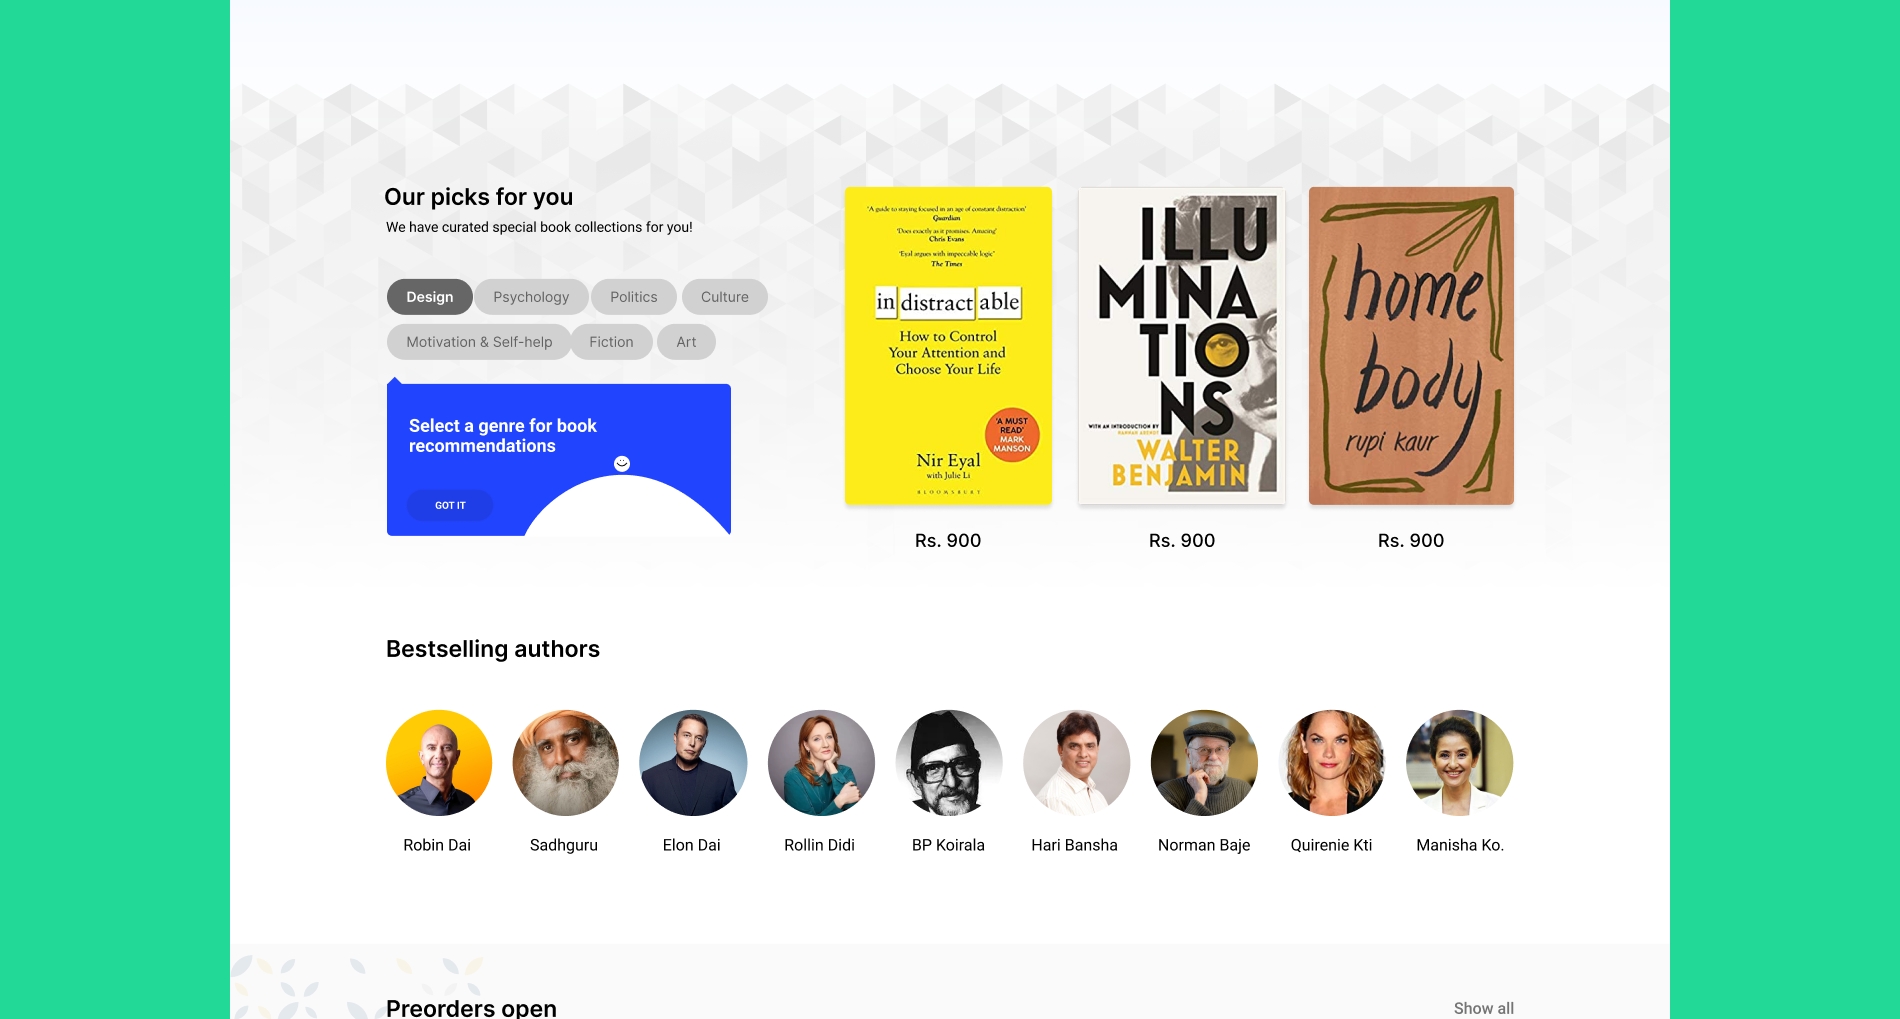
Task: View Robin Dai author avatar
Action: 439,763
